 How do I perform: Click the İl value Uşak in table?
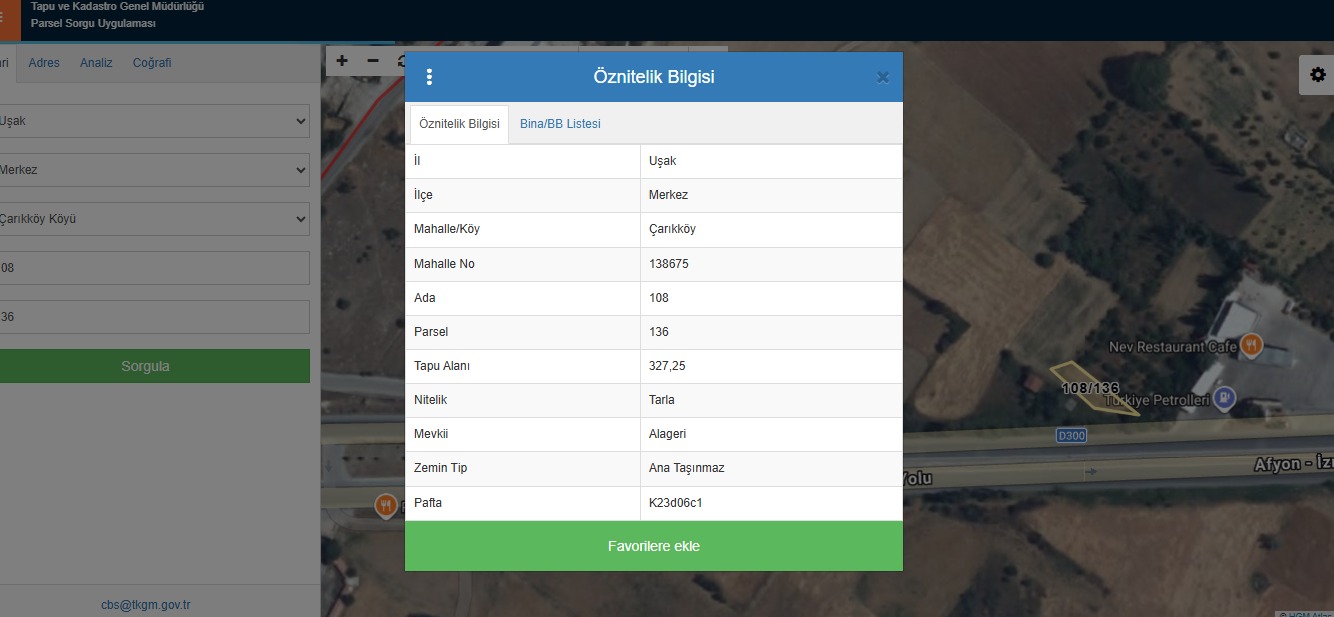coord(663,161)
